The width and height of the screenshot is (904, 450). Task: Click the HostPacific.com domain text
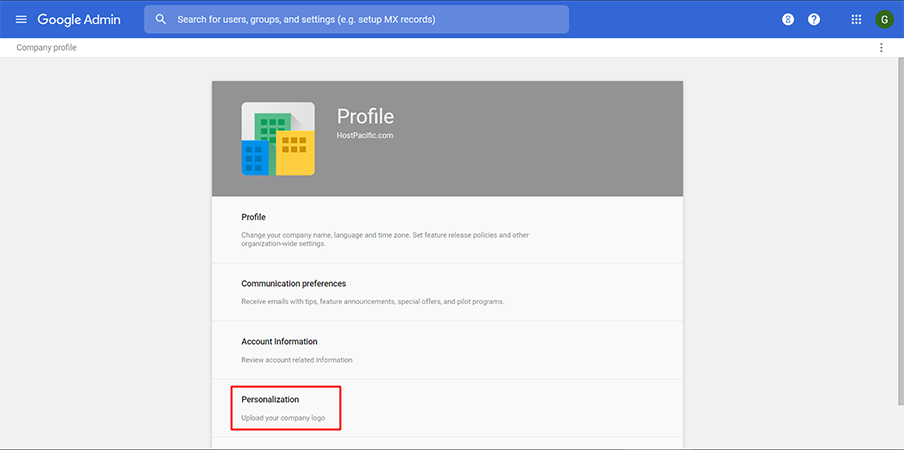coord(364,135)
